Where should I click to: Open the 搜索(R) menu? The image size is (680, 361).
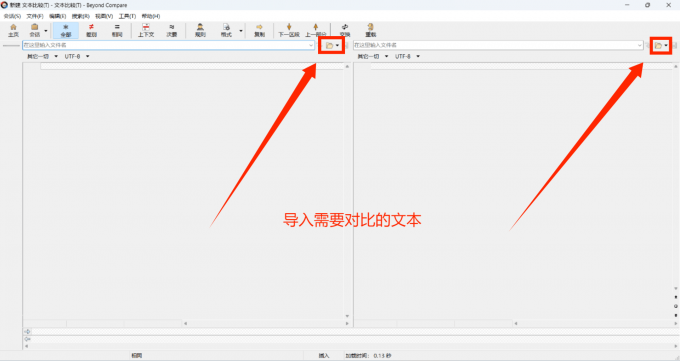(81, 16)
